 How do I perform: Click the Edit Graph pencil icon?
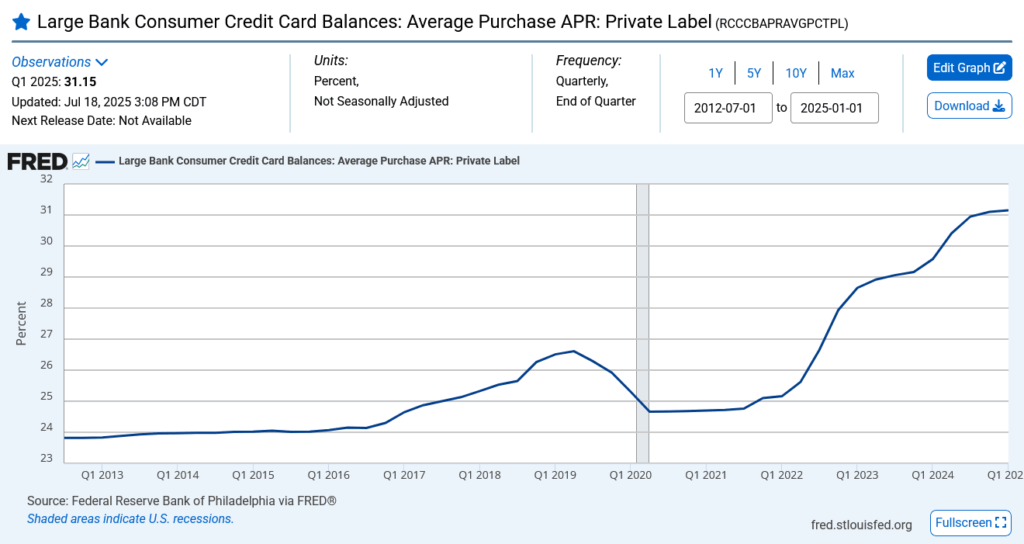tap(999, 68)
